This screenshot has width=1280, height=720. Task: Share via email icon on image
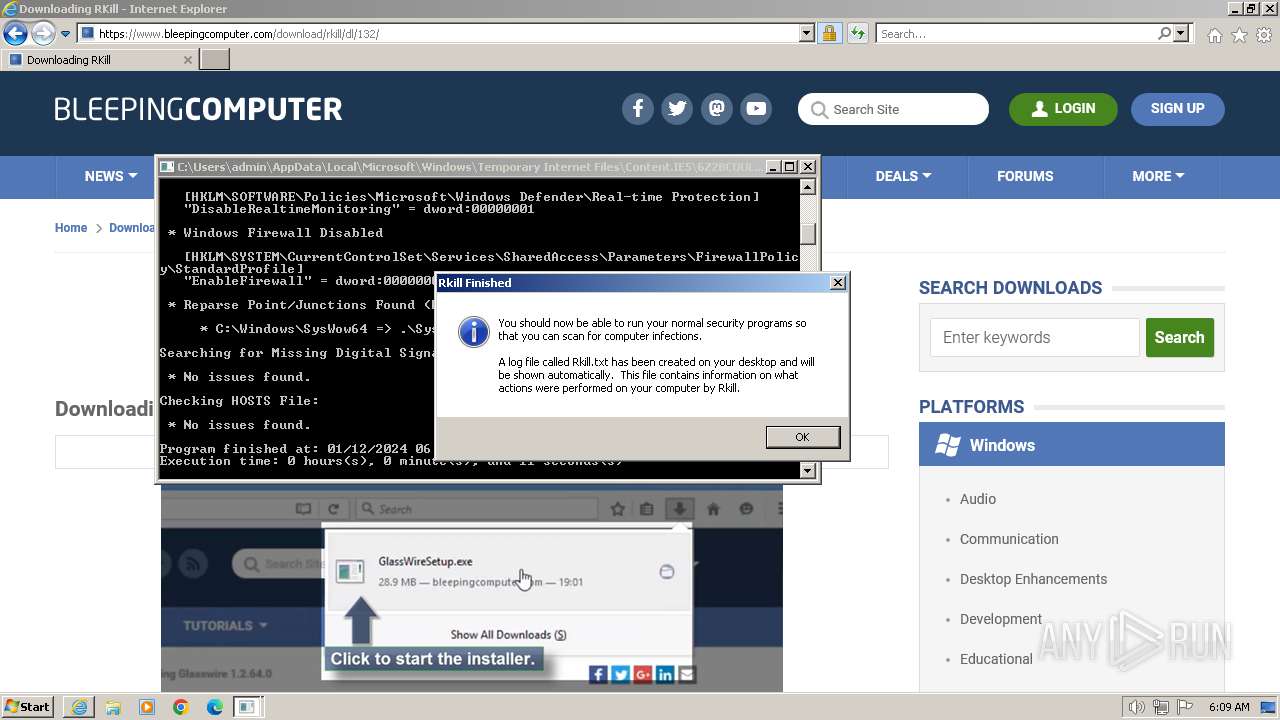pos(686,675)
